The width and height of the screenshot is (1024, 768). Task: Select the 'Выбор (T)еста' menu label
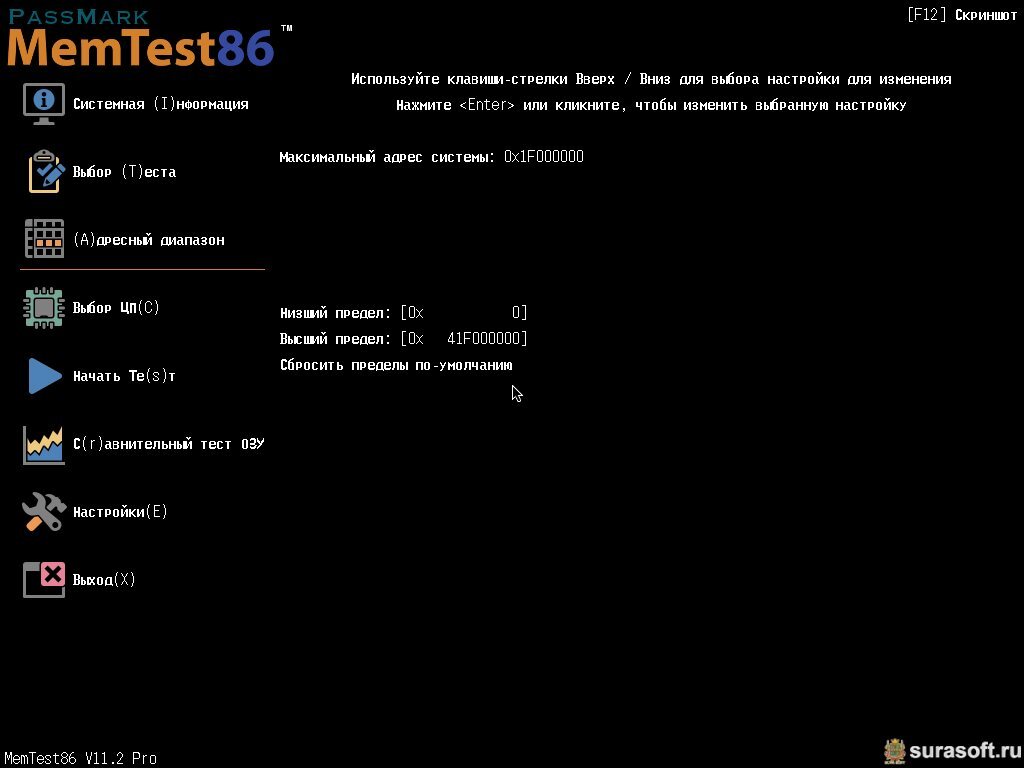pos(124,172)
